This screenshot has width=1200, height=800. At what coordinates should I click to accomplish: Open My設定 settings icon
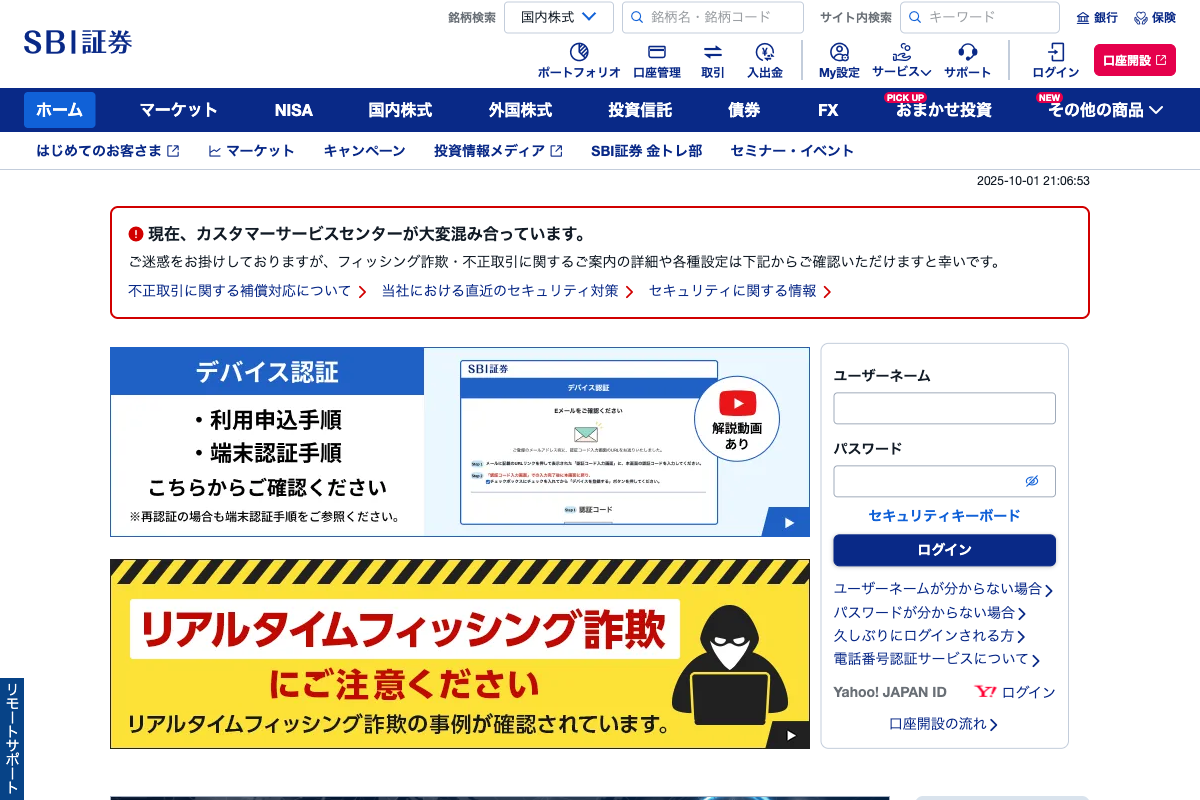(839, 53)
